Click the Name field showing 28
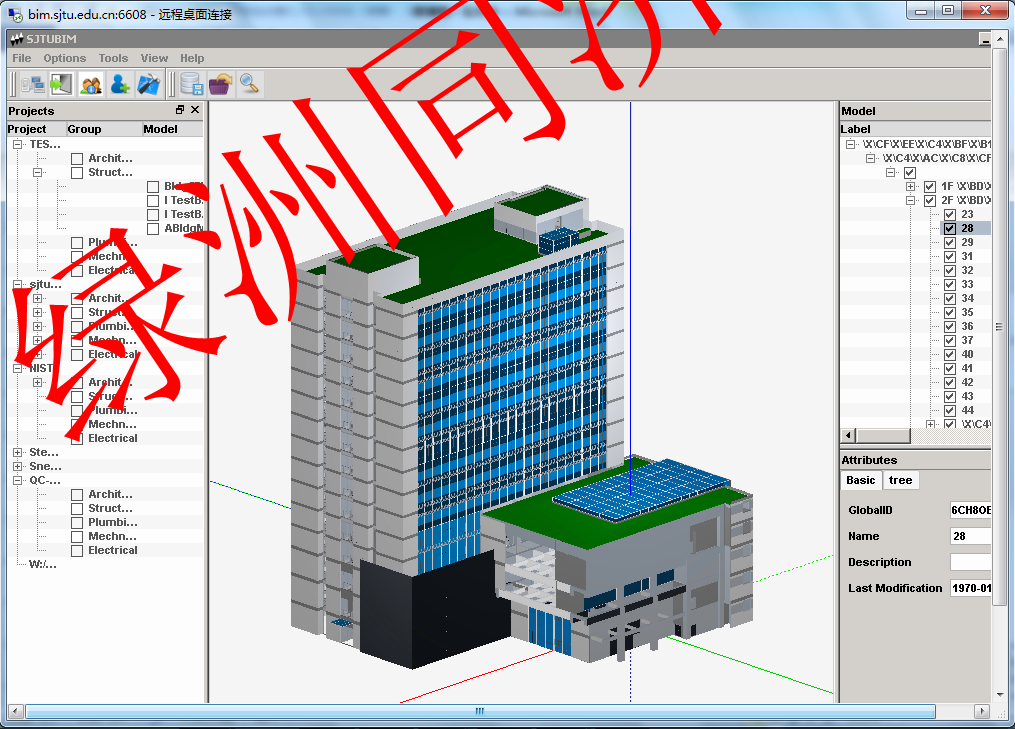Image resolution: width=1015 pixels, height=729 pixels. pyautogui.click(x=970, y=536)
